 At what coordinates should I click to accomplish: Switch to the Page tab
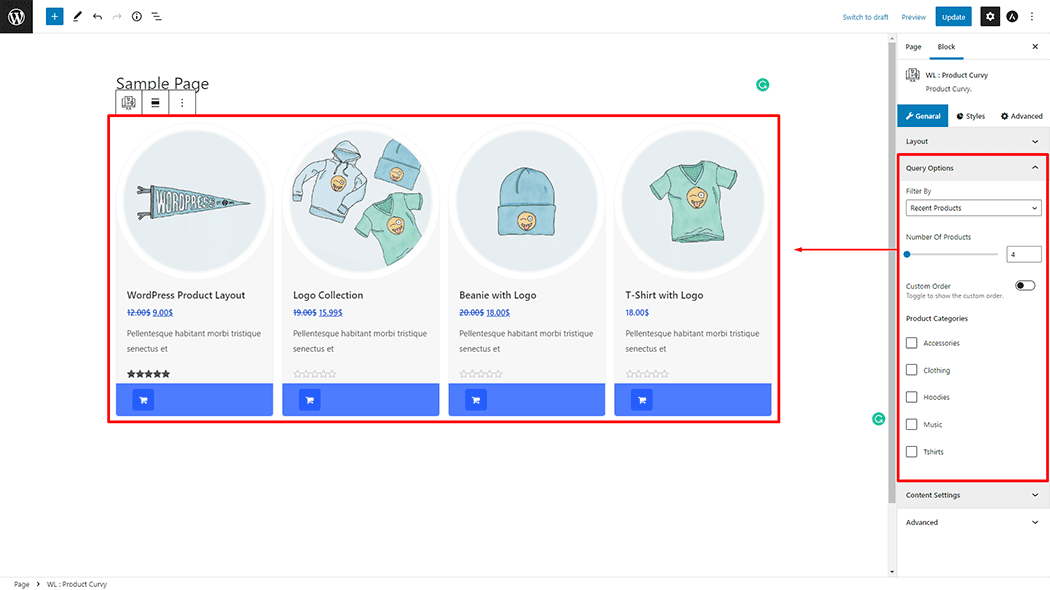click(x=913, y=47)
